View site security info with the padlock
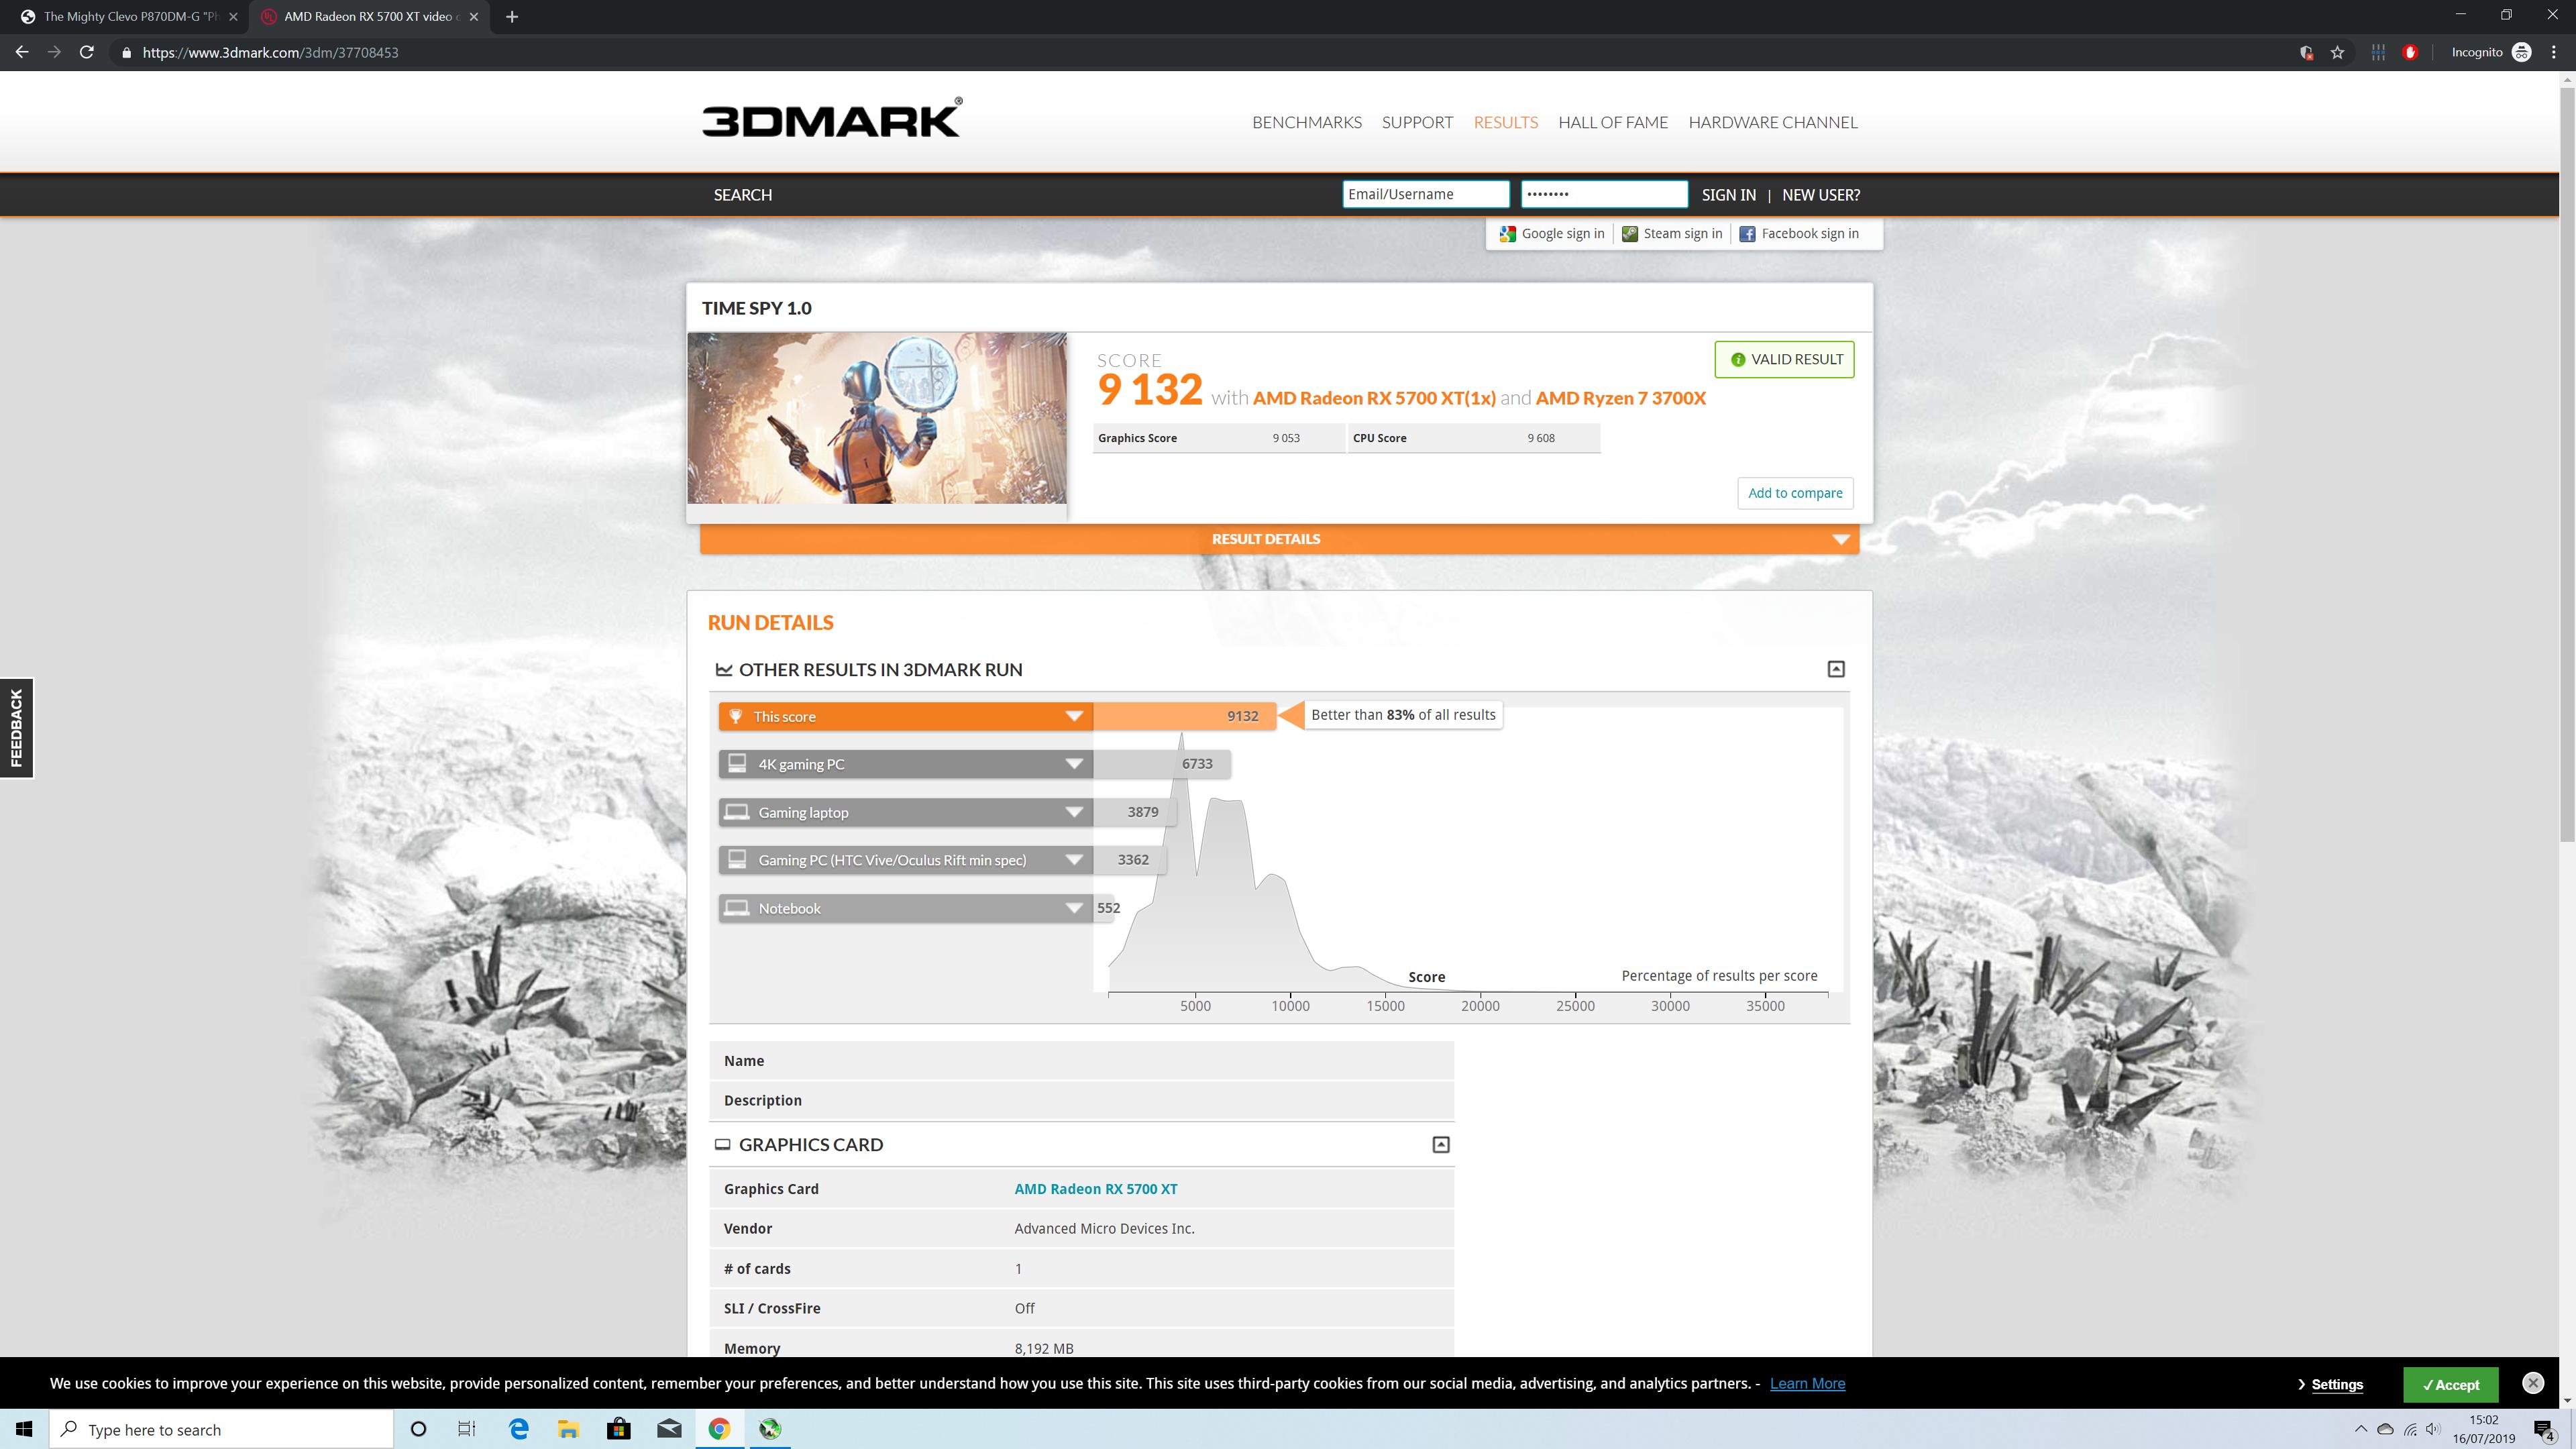 click(126, 52)
